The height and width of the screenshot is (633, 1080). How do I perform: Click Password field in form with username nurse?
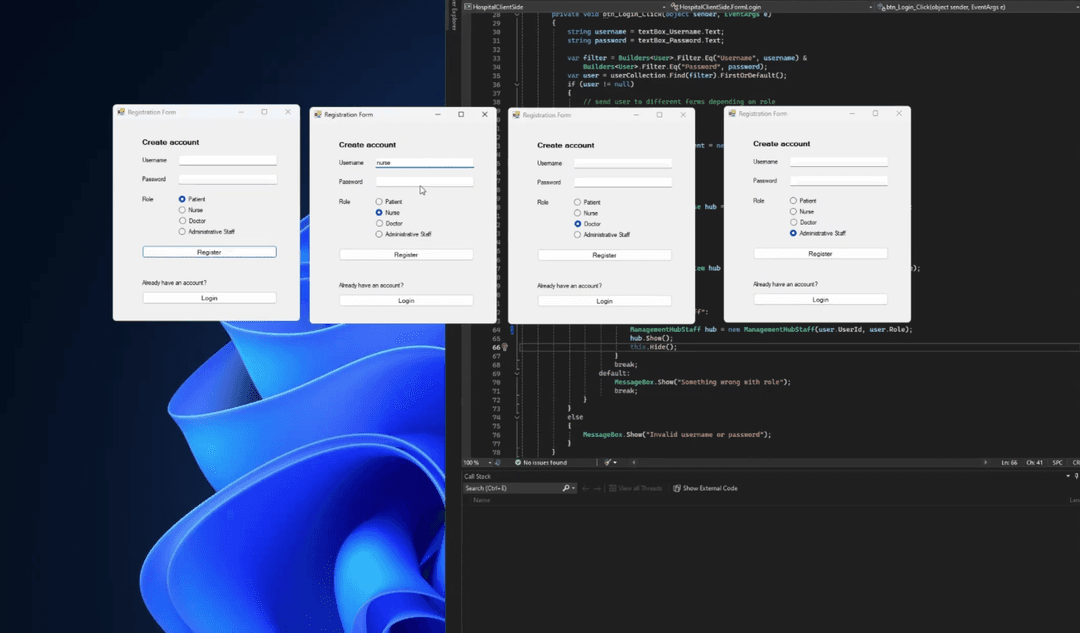424,182
